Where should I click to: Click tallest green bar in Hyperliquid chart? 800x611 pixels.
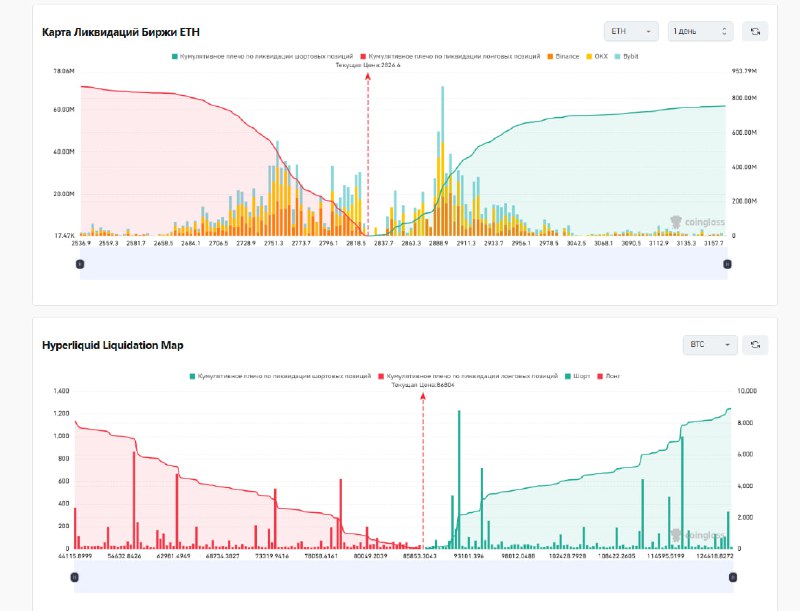459,478
